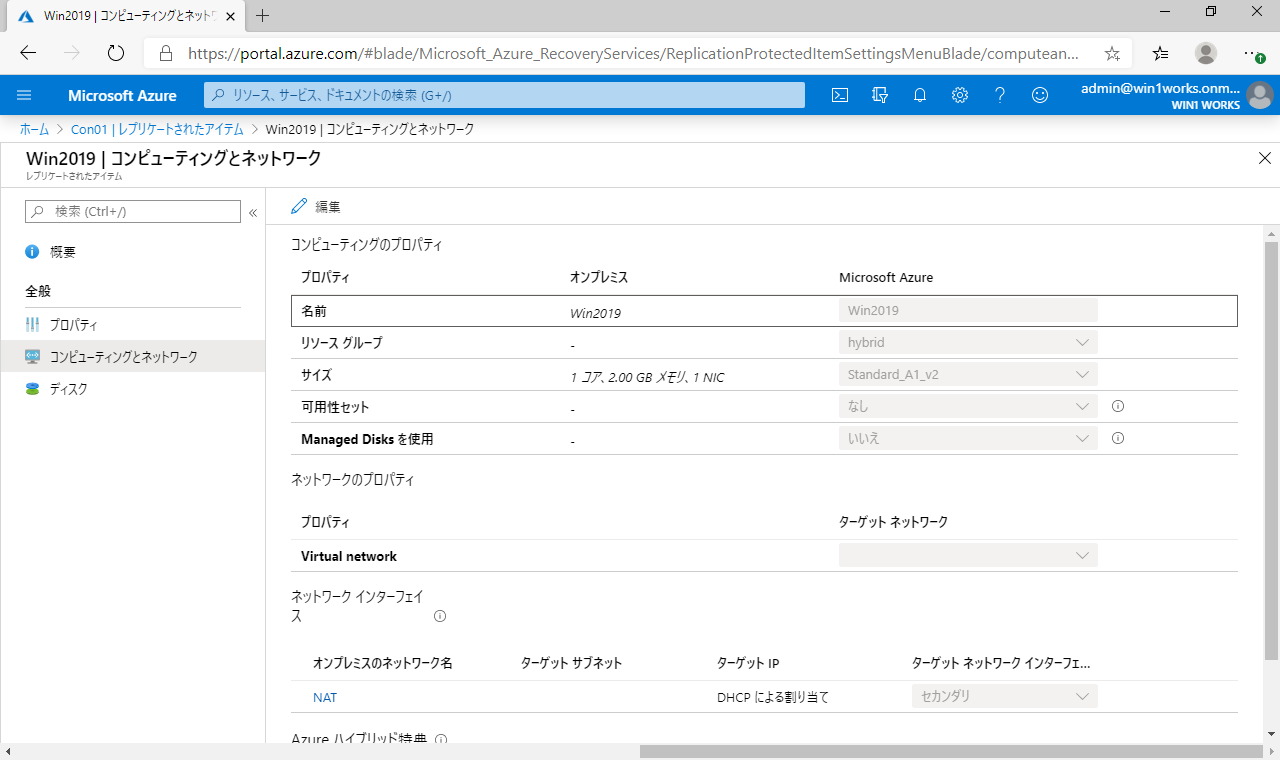
Task: Open feedback smiley icon
Action: [x=1040, y=95]
